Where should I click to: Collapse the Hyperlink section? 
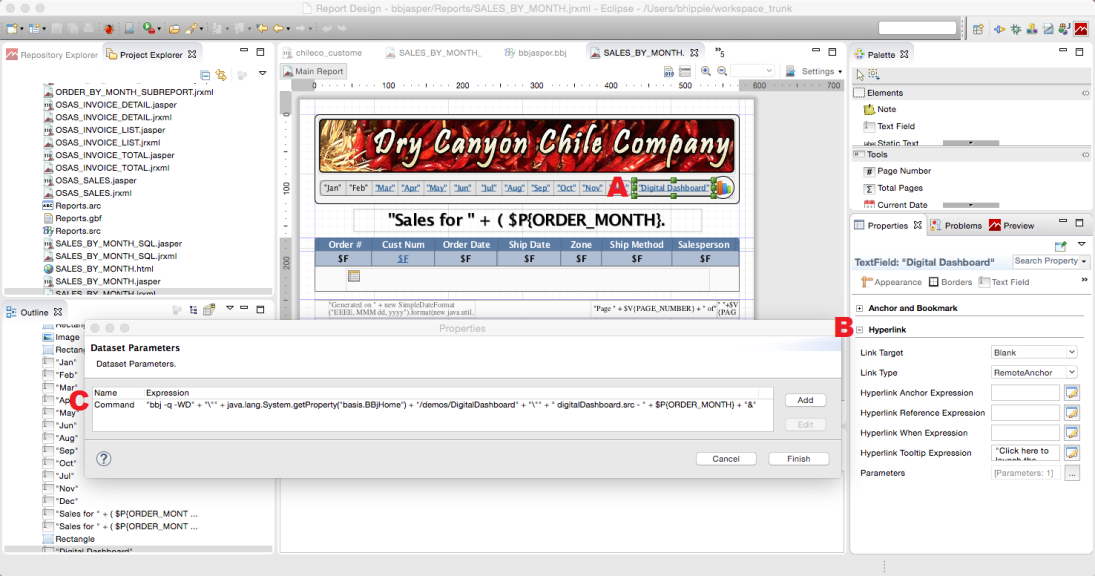tap(860, 329)
